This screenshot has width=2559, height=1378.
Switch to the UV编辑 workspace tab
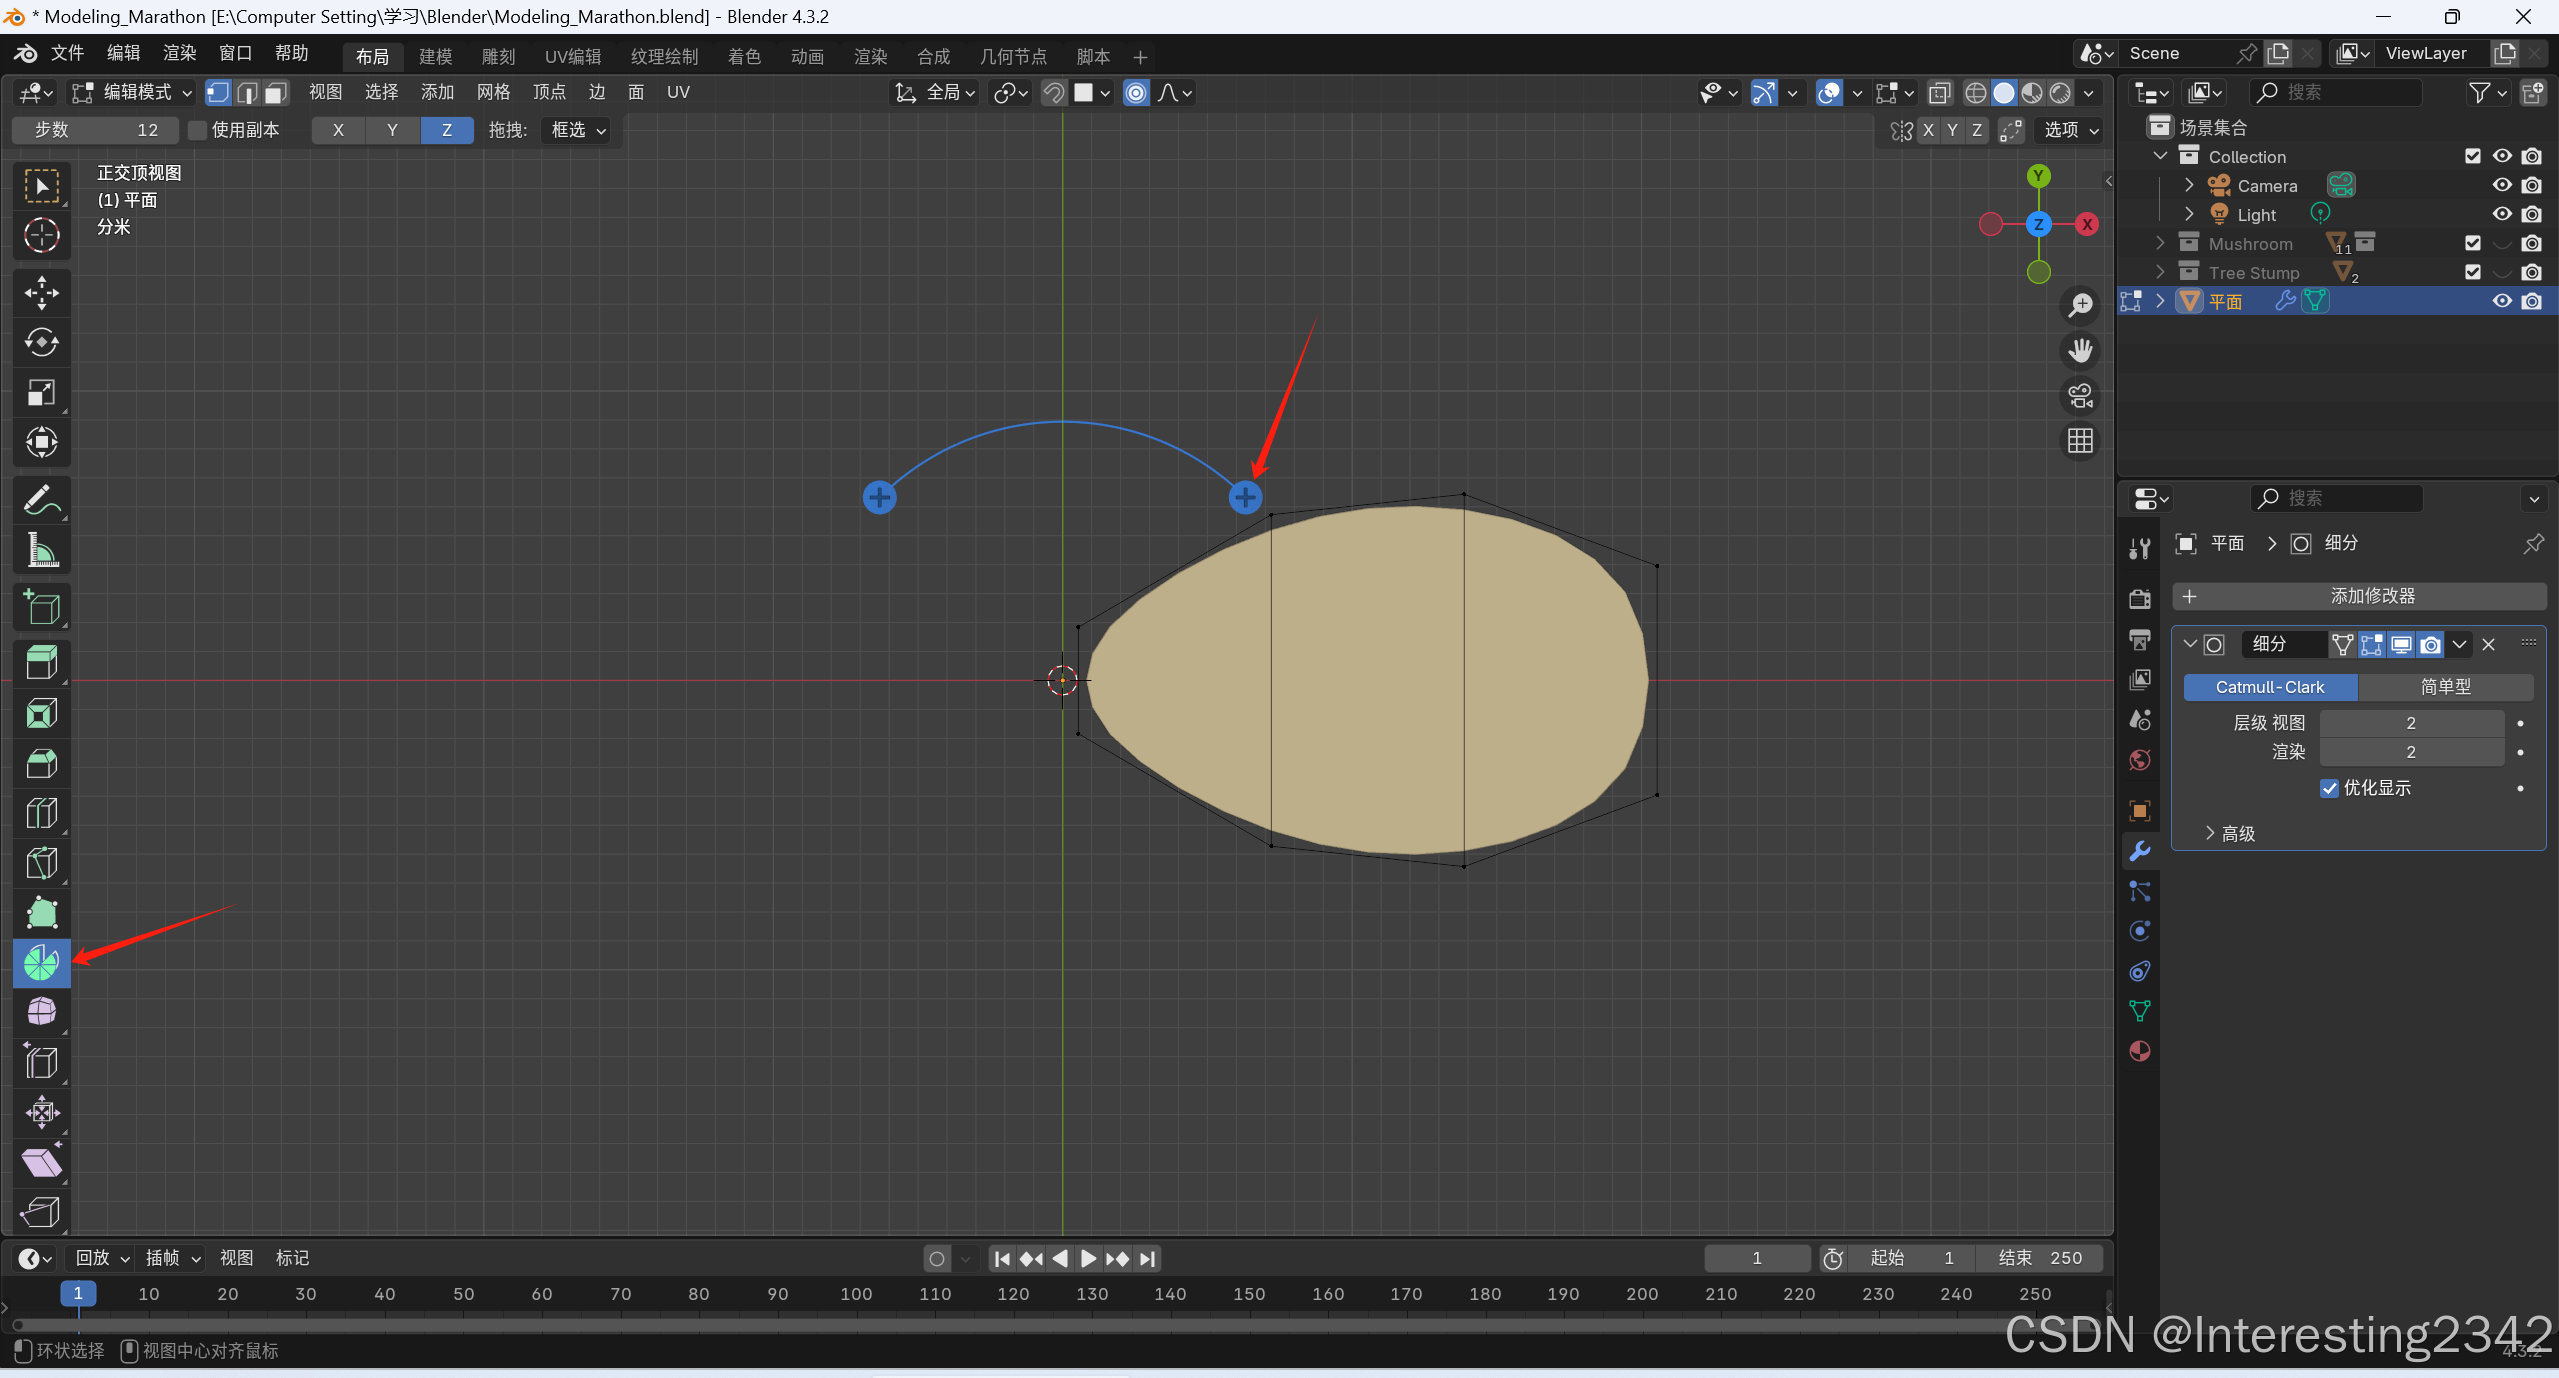click(573, 56)
